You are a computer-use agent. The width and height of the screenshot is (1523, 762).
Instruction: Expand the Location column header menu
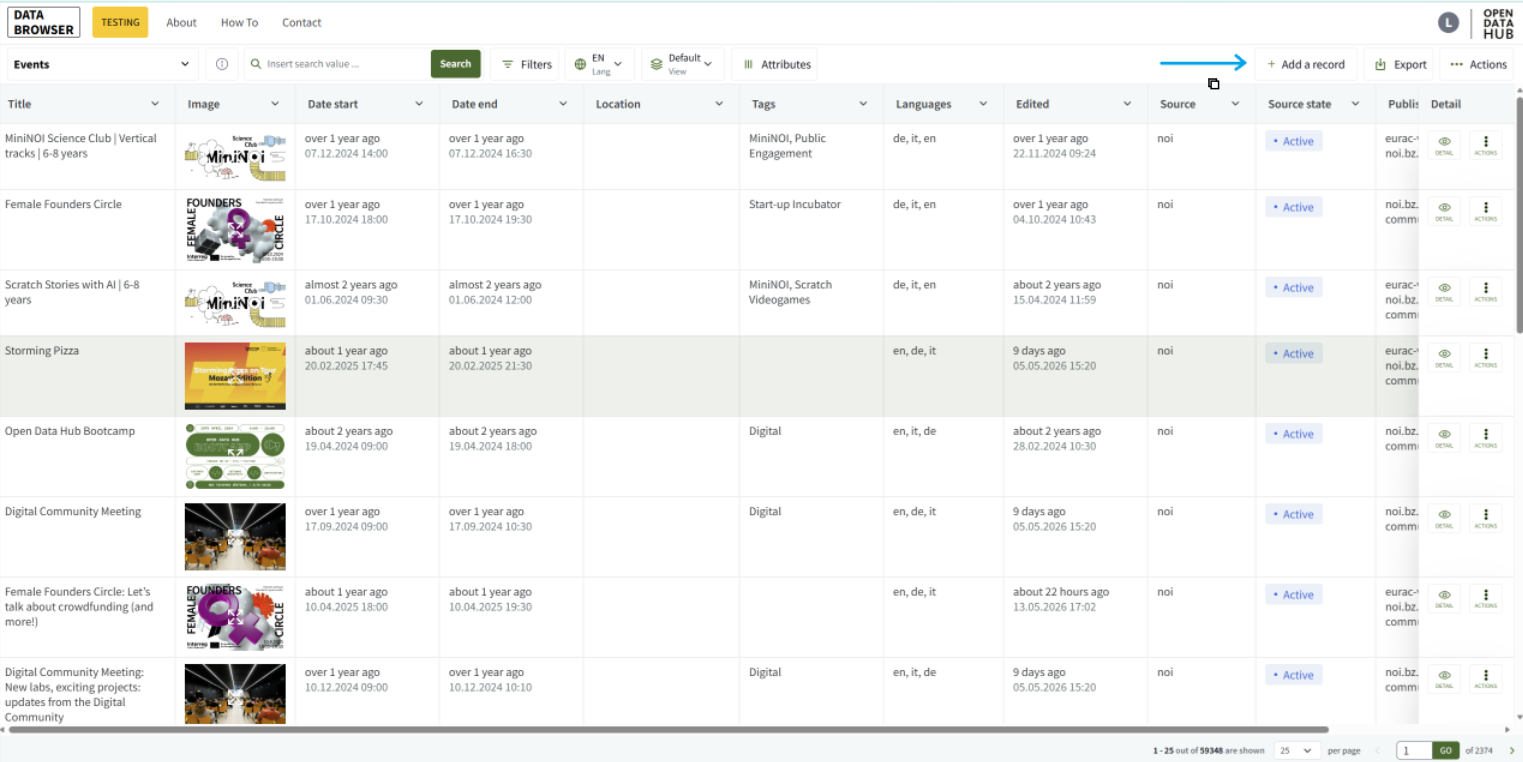click(719, 104)
